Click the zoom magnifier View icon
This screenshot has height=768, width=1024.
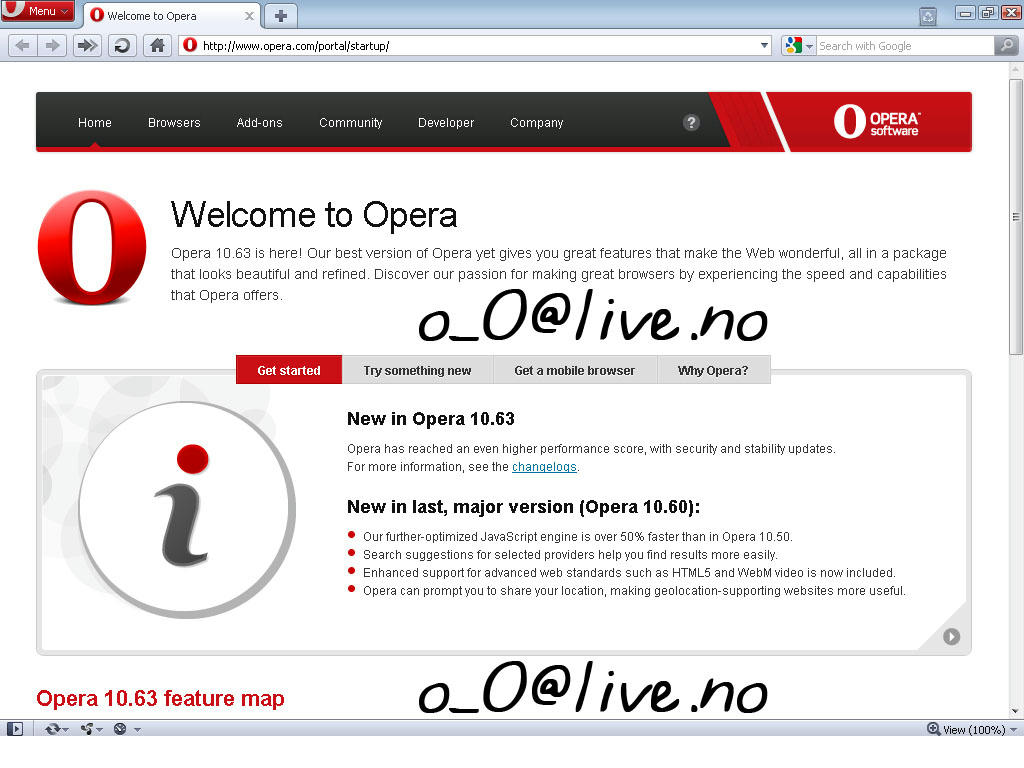(933, 729)
